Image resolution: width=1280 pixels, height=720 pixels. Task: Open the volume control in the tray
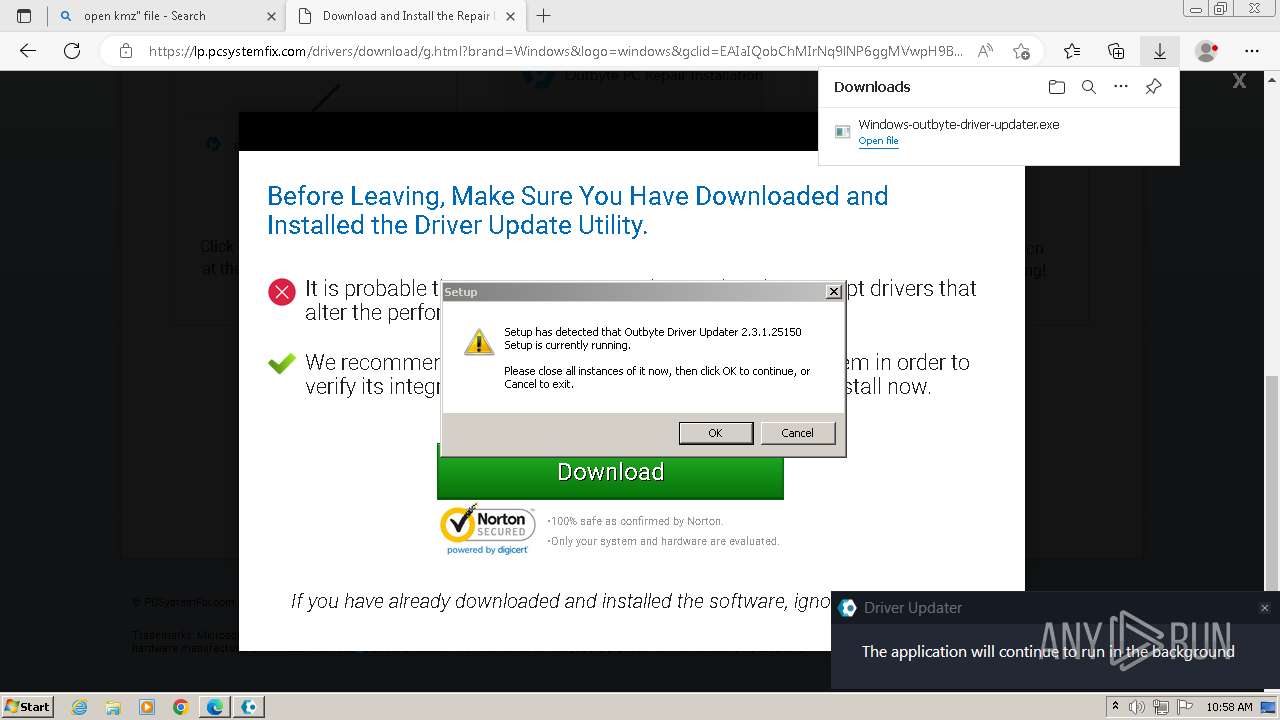[1137, 707]
